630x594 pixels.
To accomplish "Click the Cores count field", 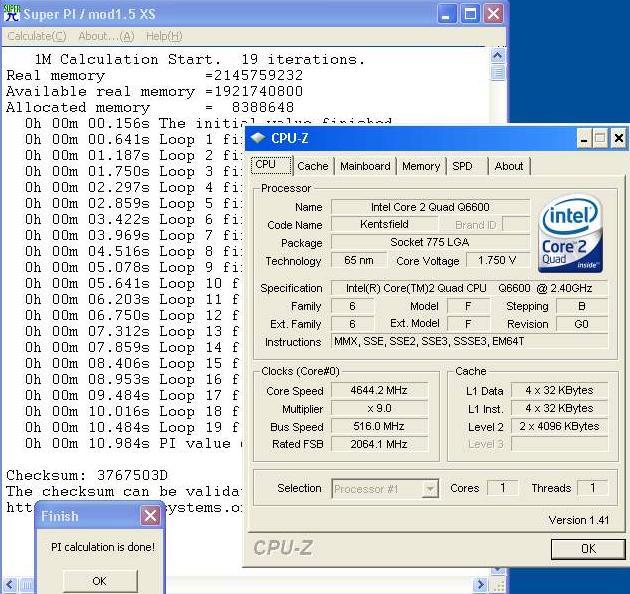I will pos(503,487).
